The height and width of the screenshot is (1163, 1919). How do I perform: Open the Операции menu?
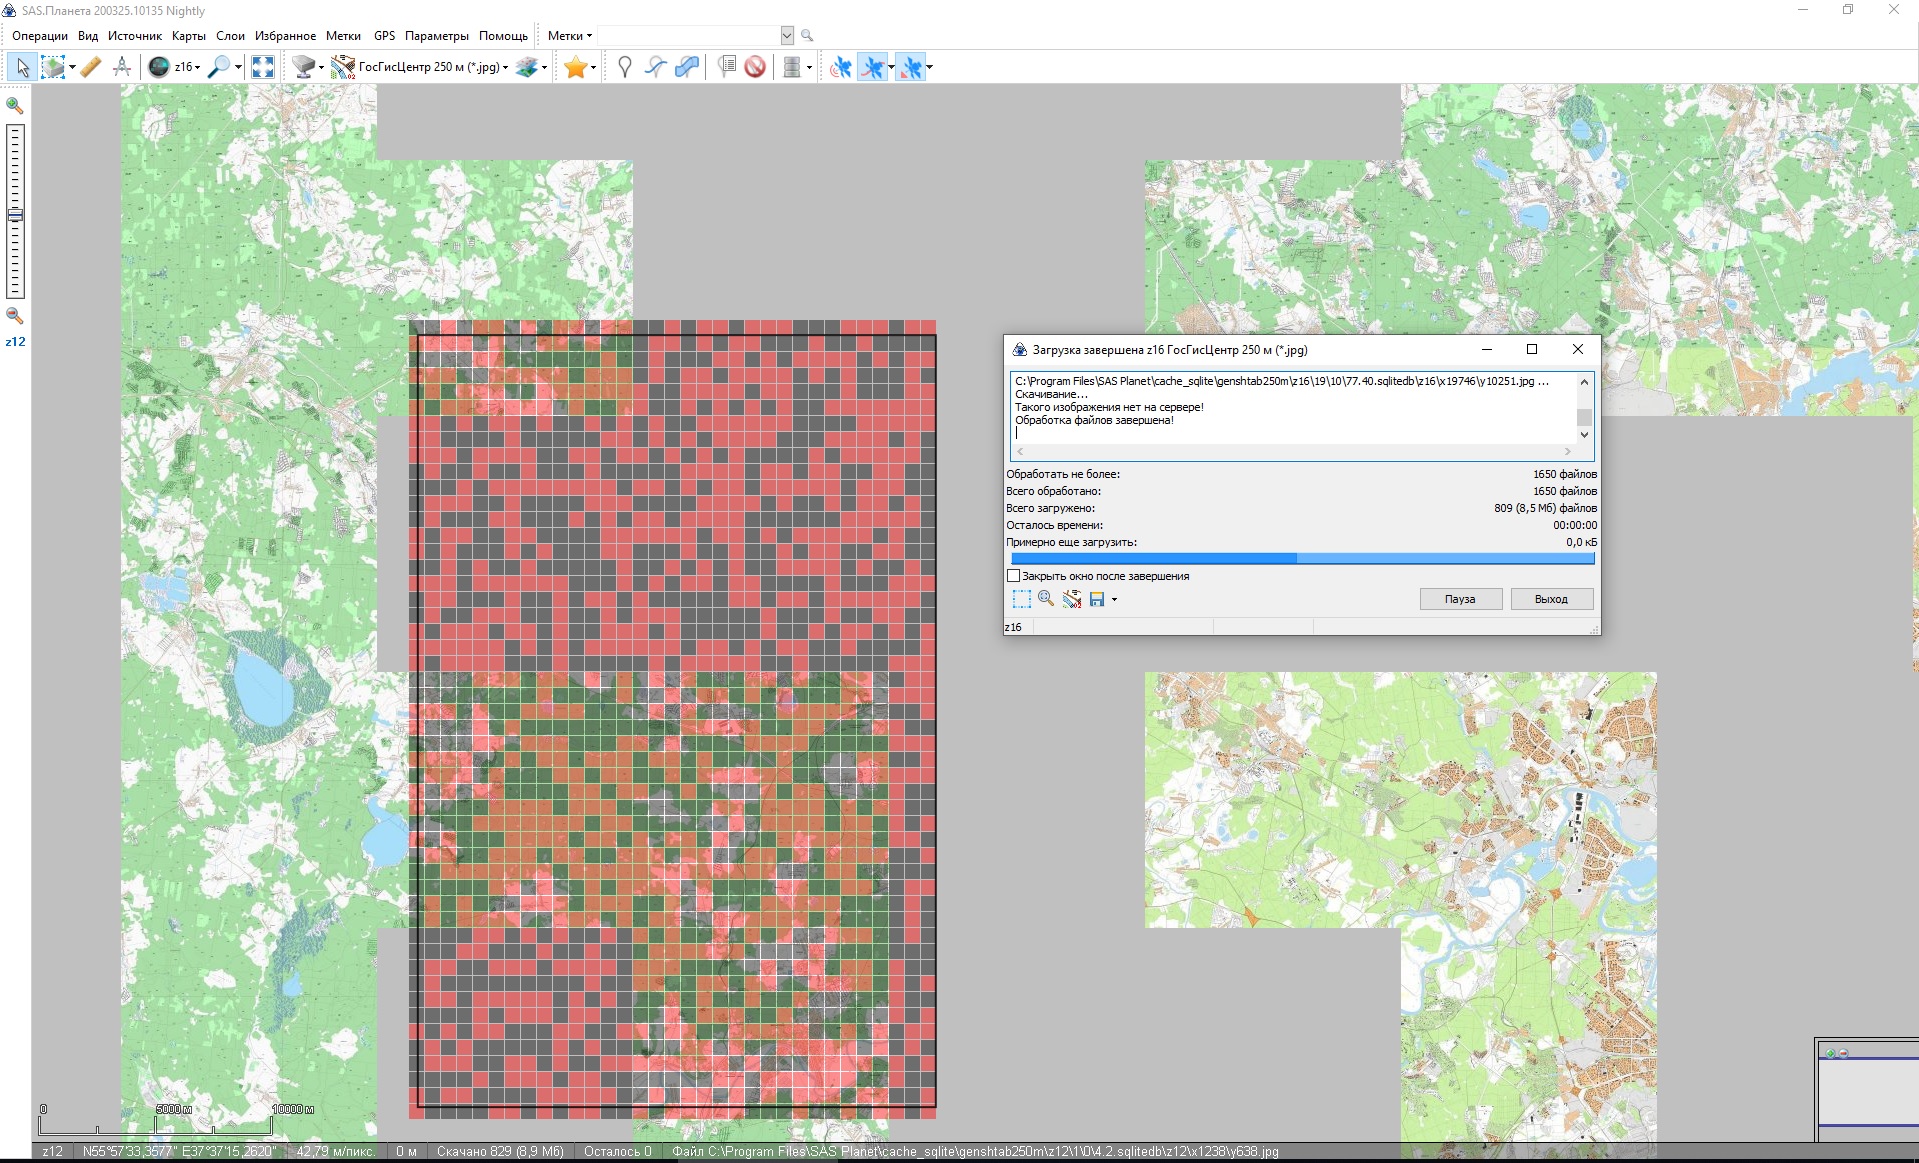(40, 36)
